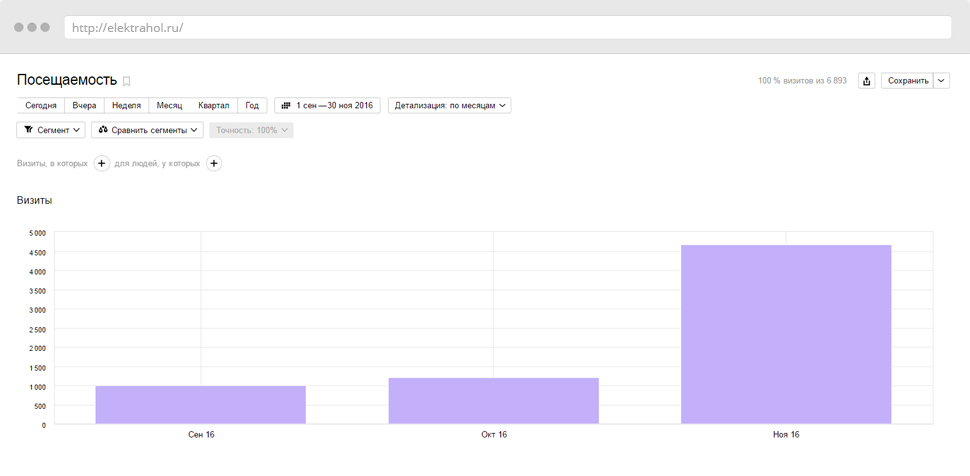Open the Сегмент dropdown
This screenshot has width=970, height=476.
[51, 130]
